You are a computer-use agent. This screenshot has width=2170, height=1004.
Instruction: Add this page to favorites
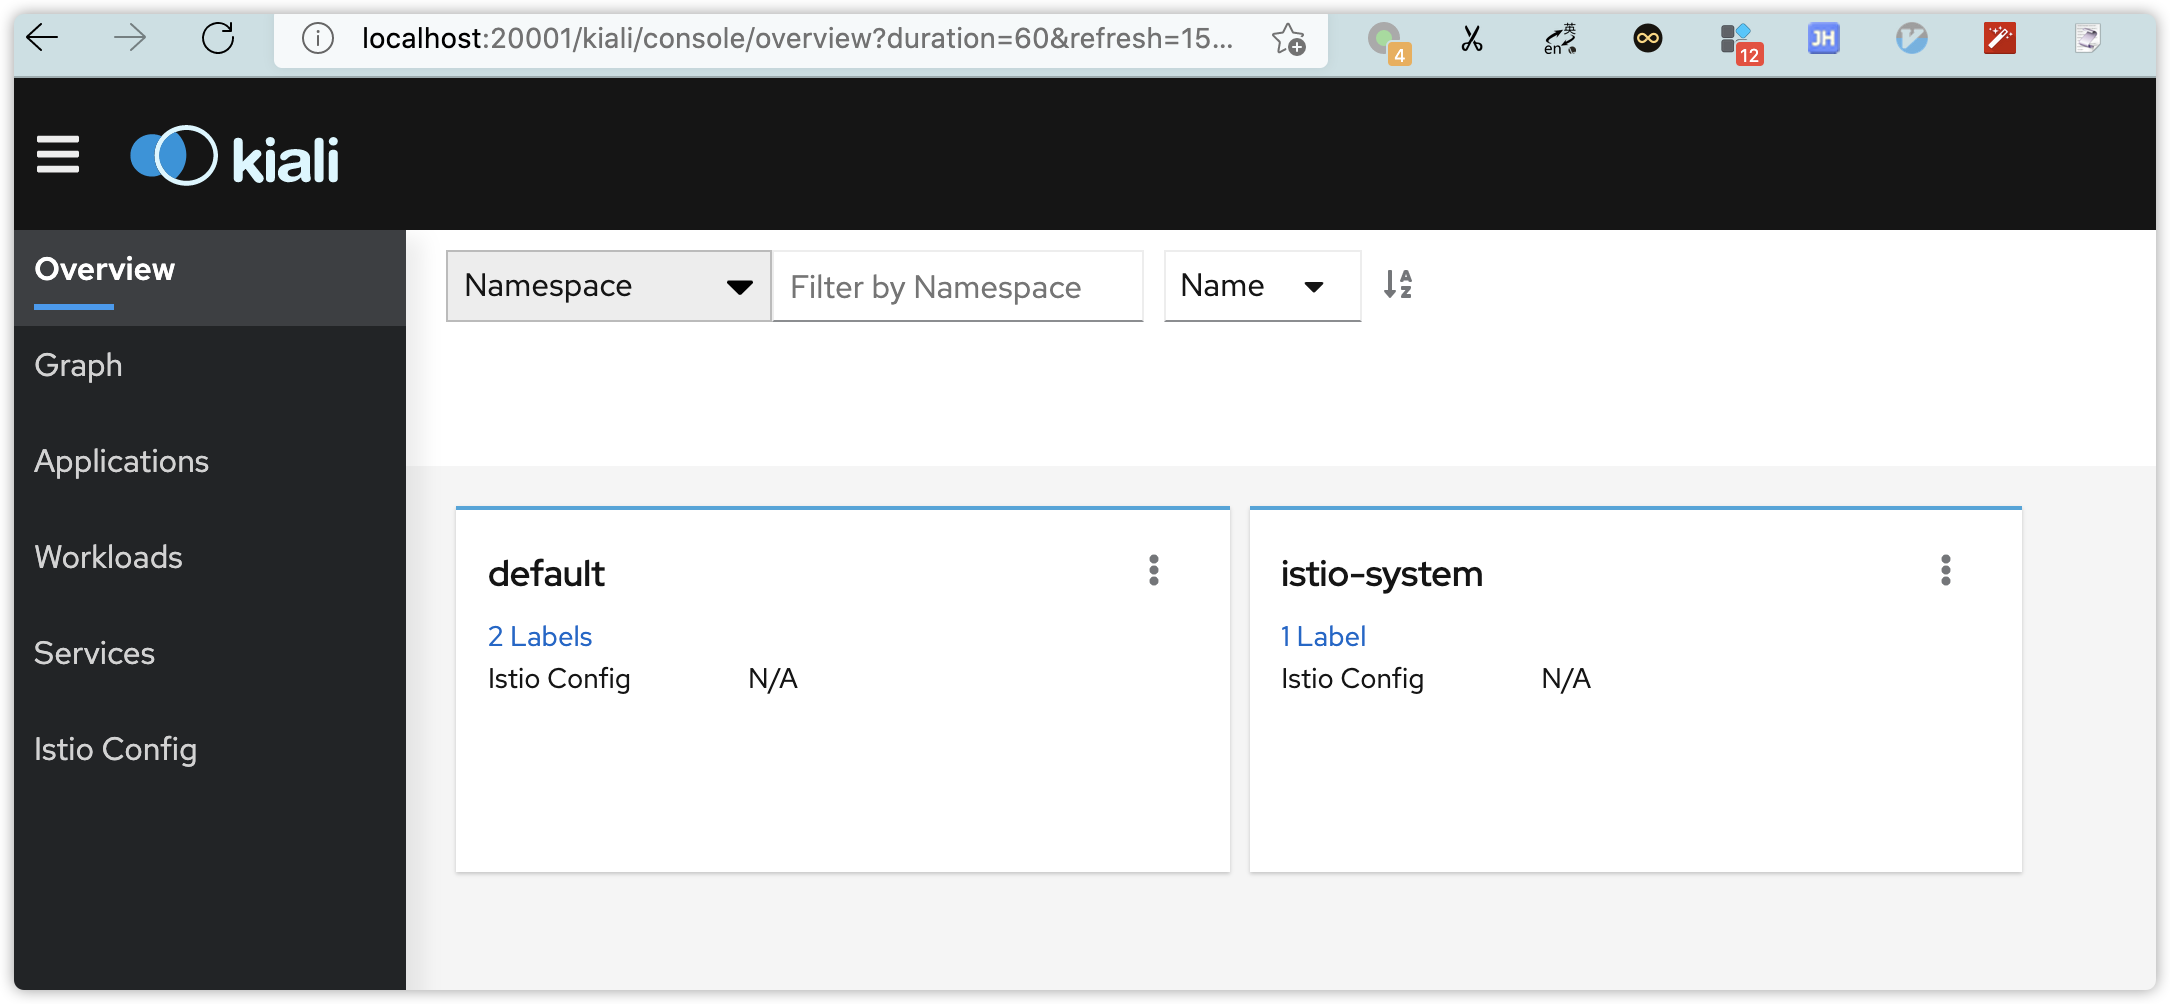(x=1288, y=38)
